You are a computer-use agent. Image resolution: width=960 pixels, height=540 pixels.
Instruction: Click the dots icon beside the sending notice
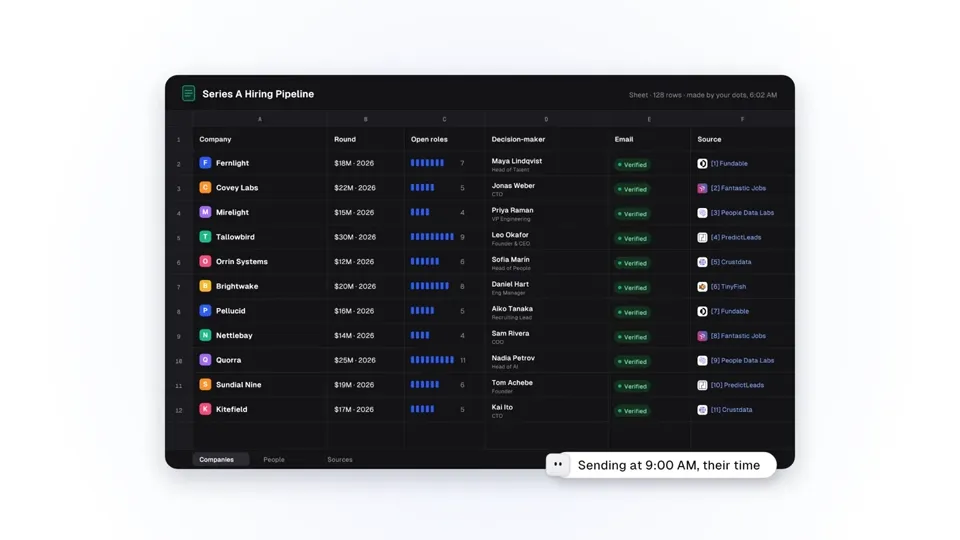[x=558, y=465]
